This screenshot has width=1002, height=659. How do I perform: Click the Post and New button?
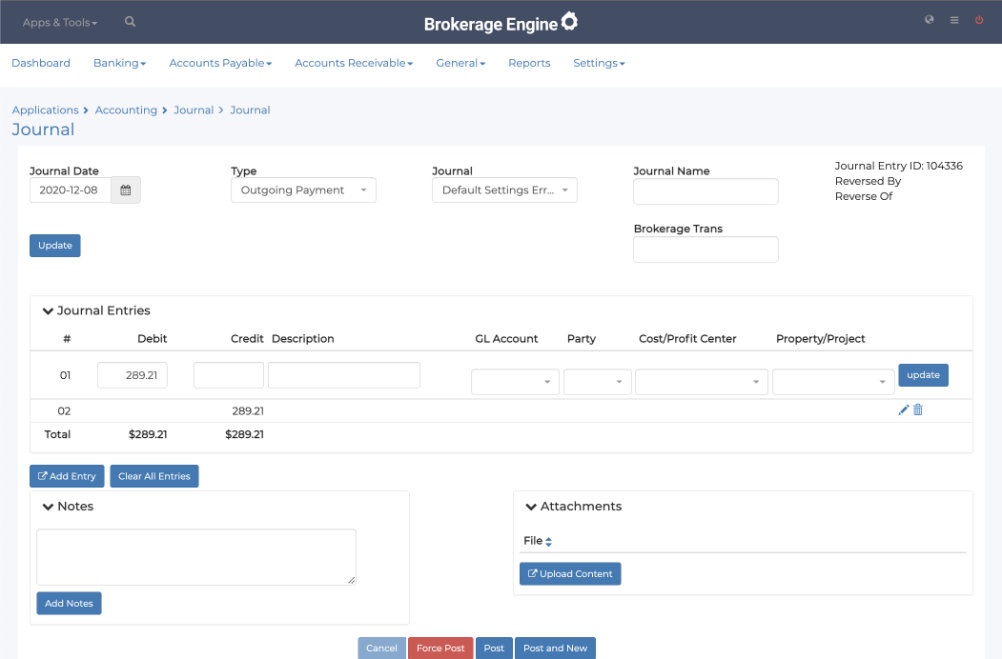[x=555, y=648]
